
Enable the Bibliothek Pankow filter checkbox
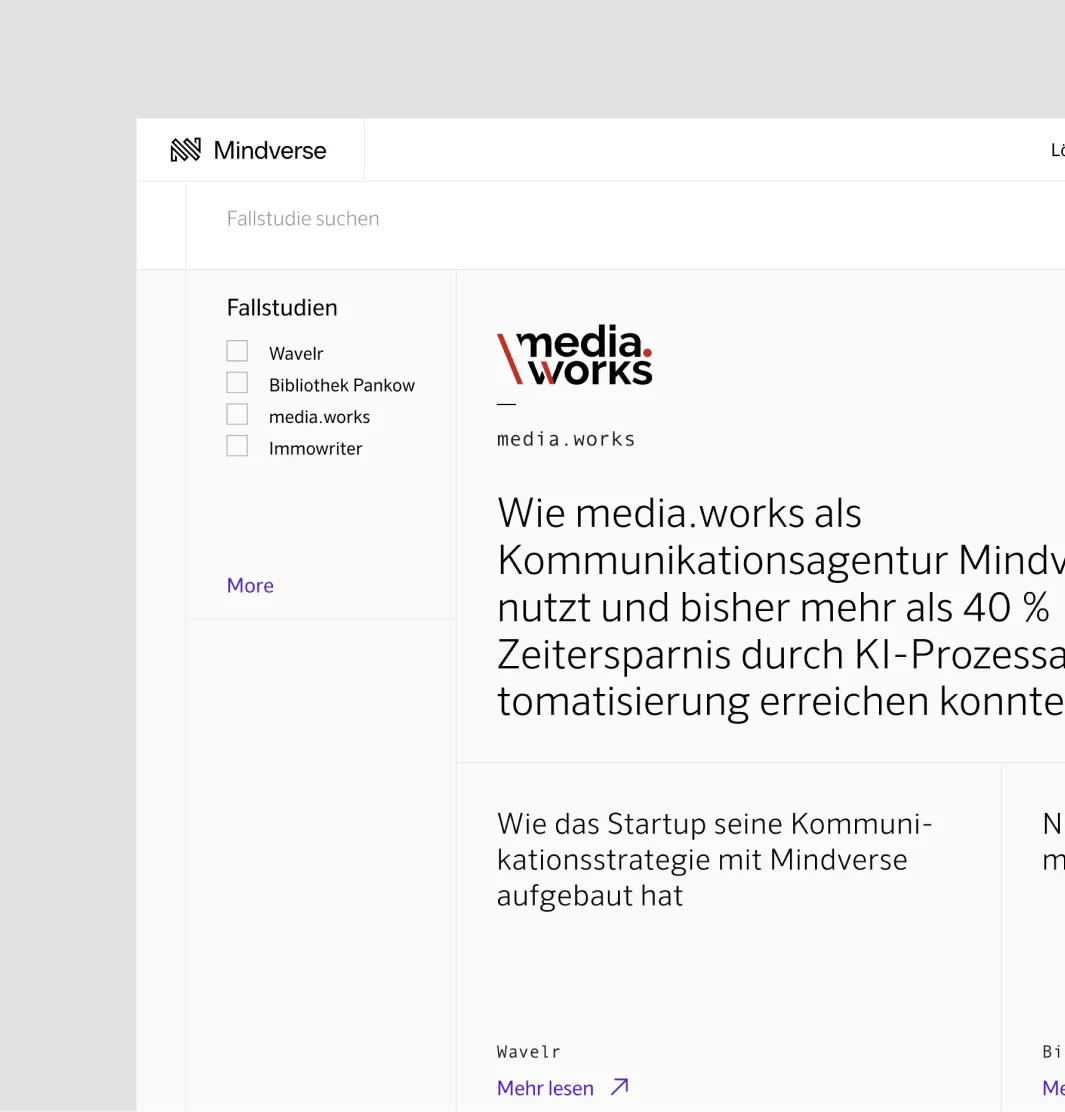(x=237, y=383)
